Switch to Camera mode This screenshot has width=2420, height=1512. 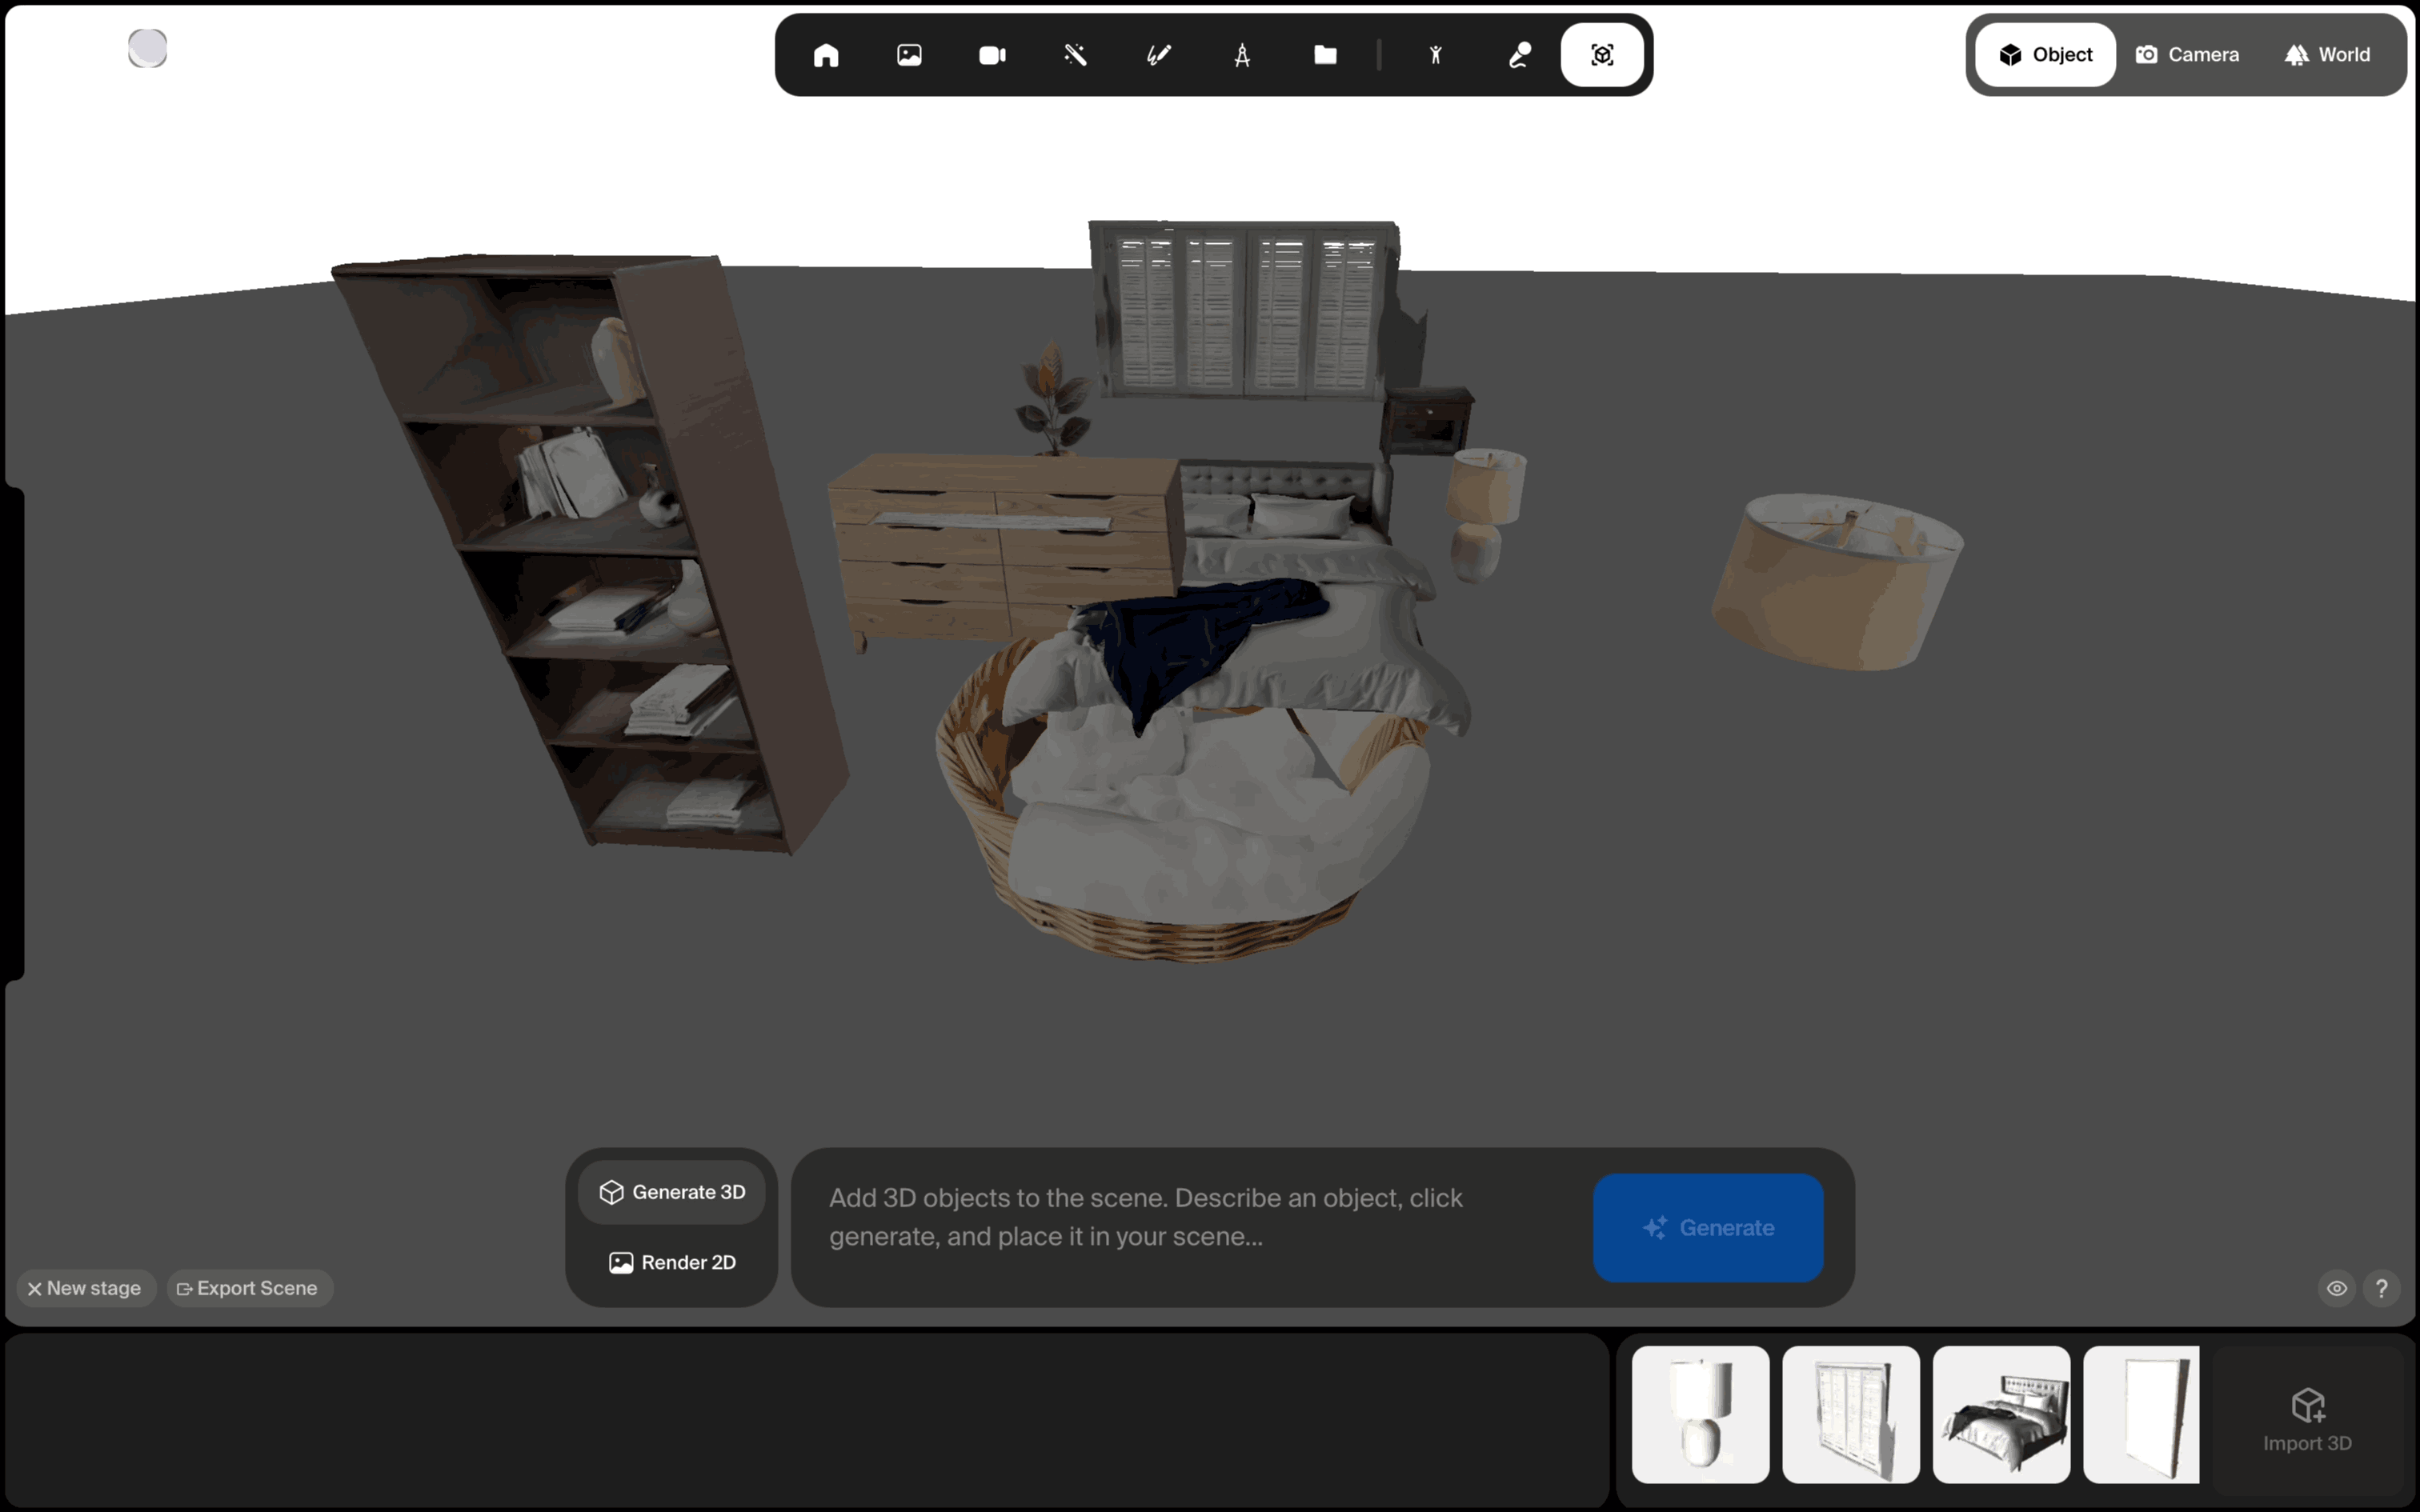click(x=2188, y=55)
